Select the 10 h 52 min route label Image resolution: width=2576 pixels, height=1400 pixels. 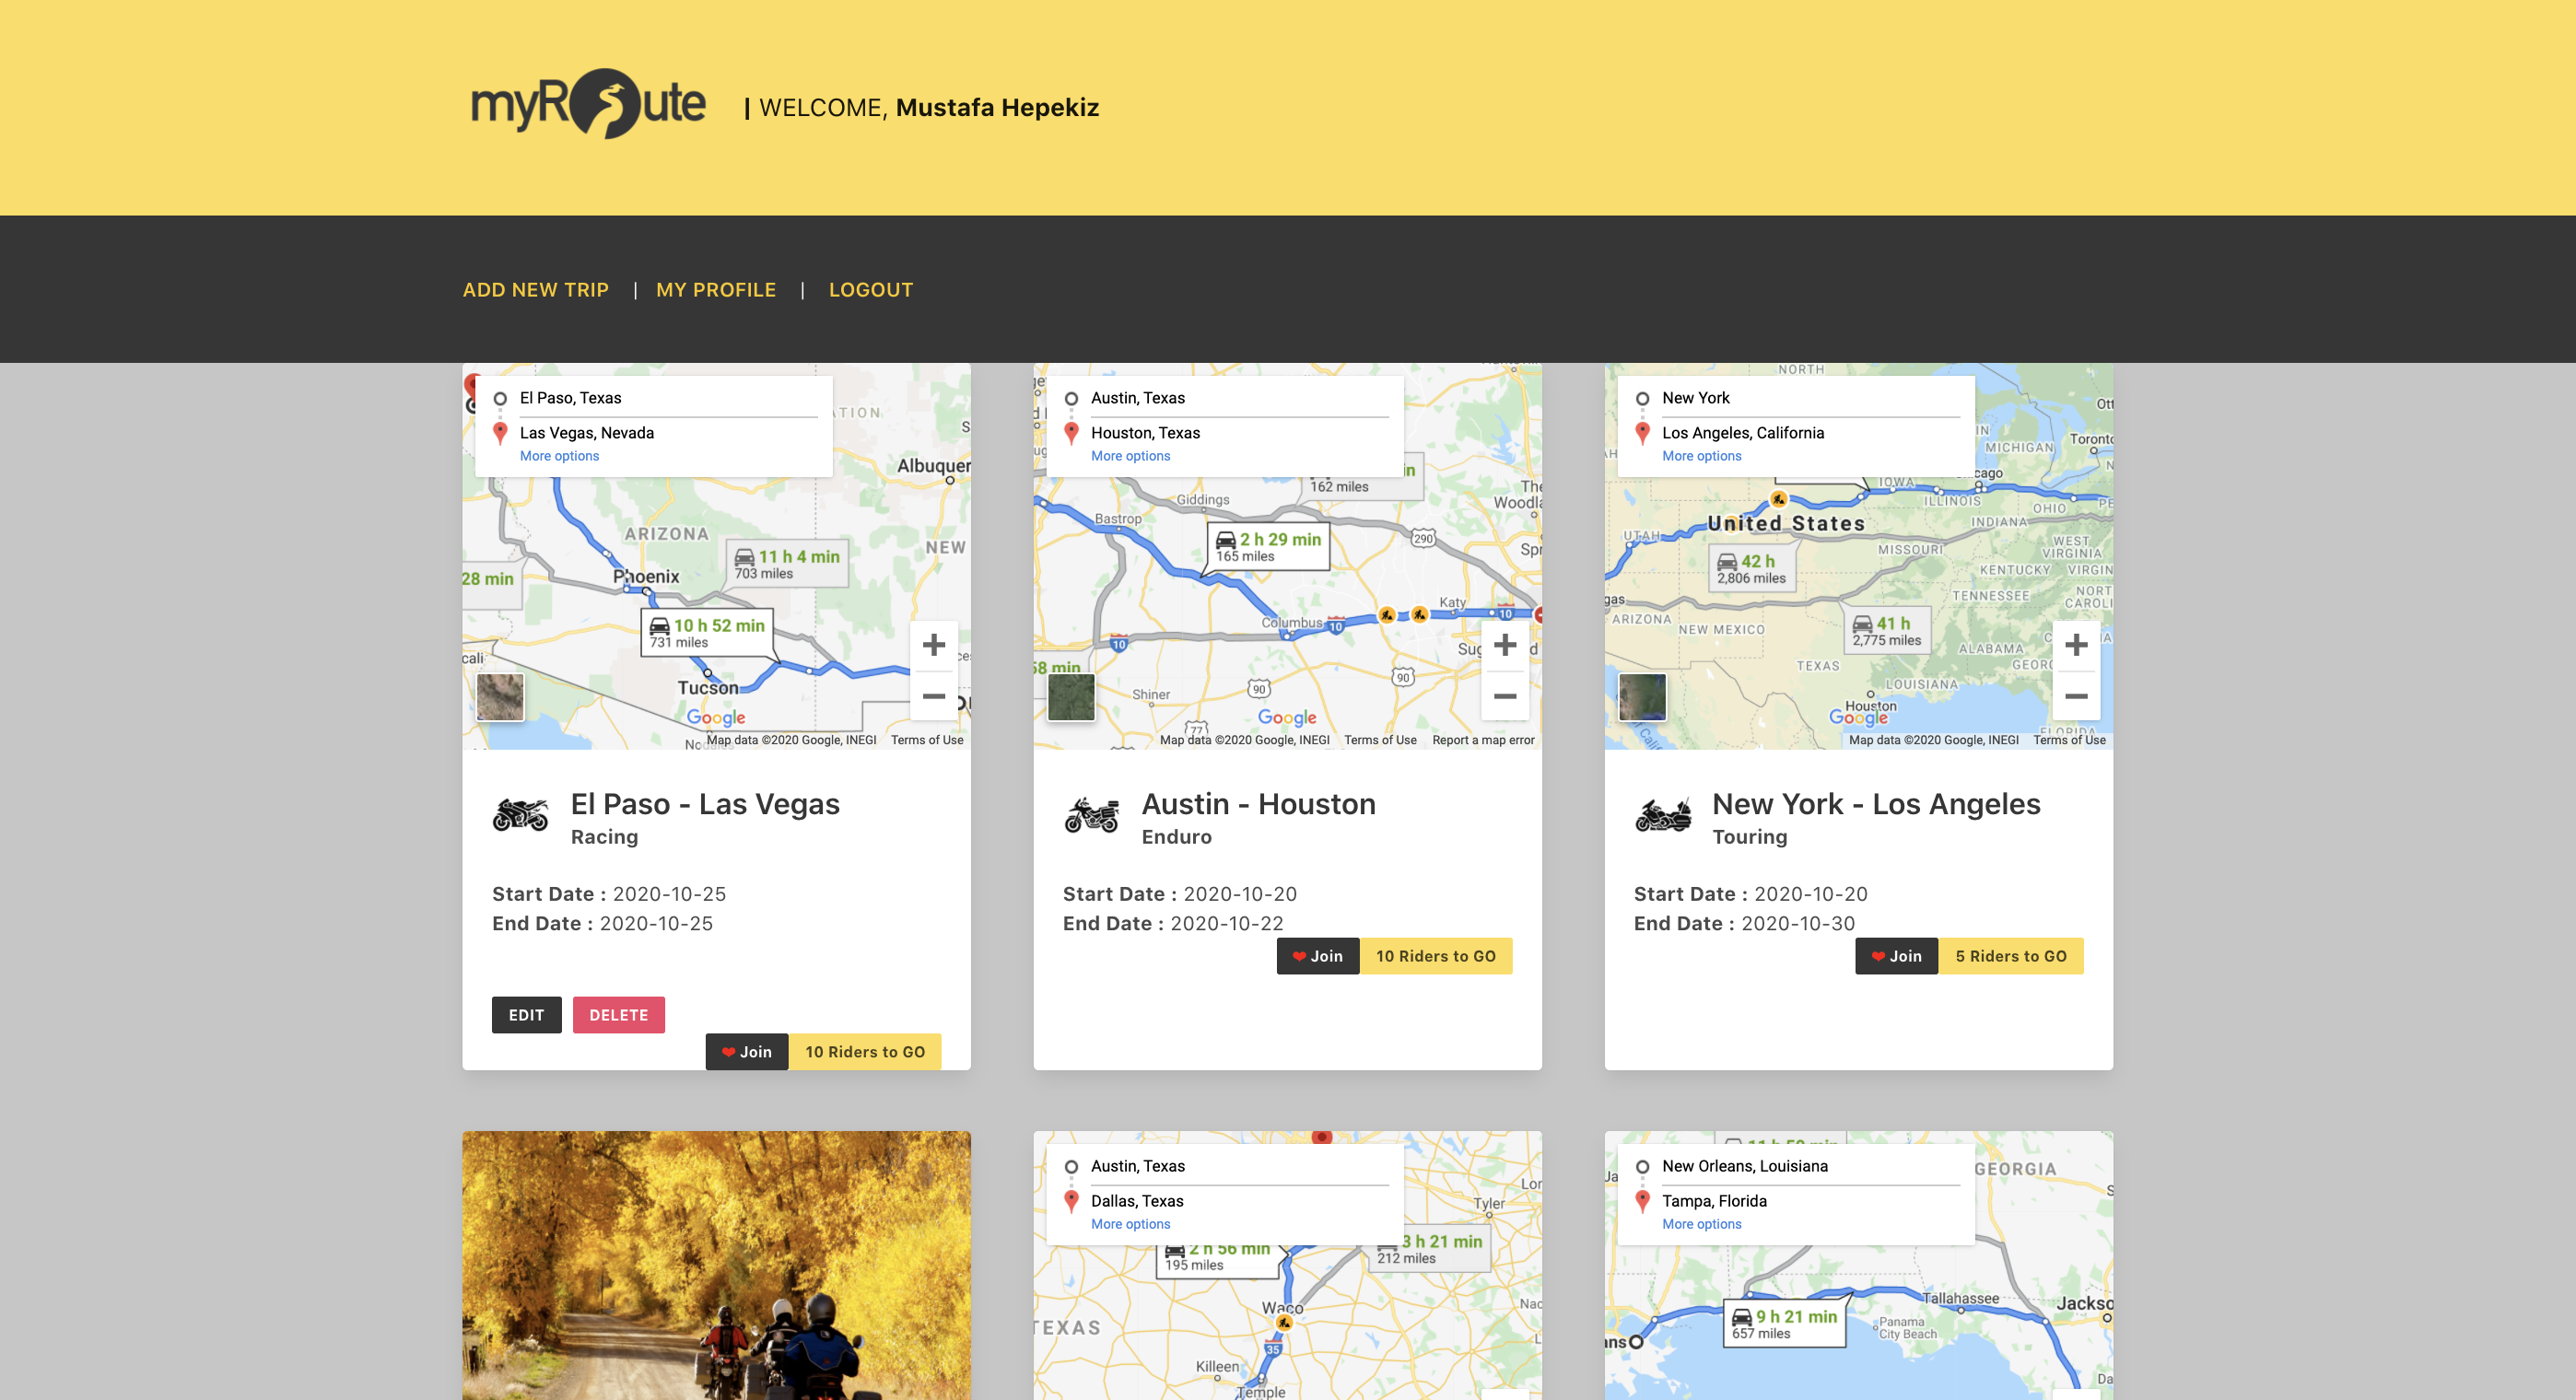click(707, 632)
